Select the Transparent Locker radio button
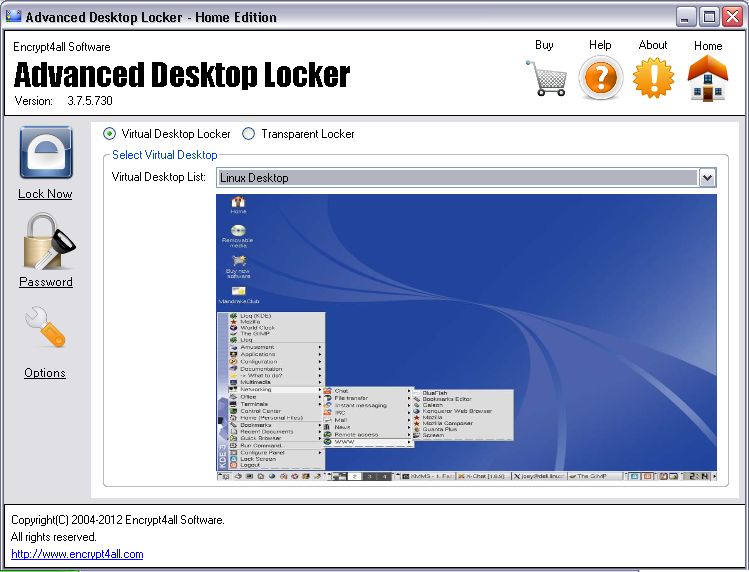749x572 pixels. [248, 134]
